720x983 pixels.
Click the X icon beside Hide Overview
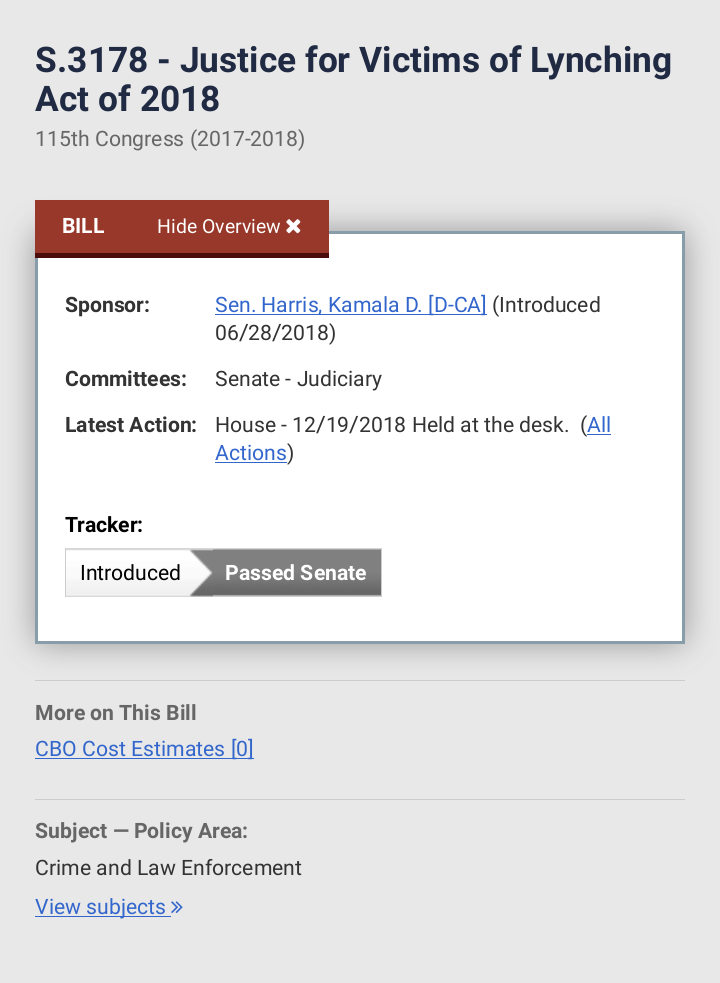click(293, 227)
